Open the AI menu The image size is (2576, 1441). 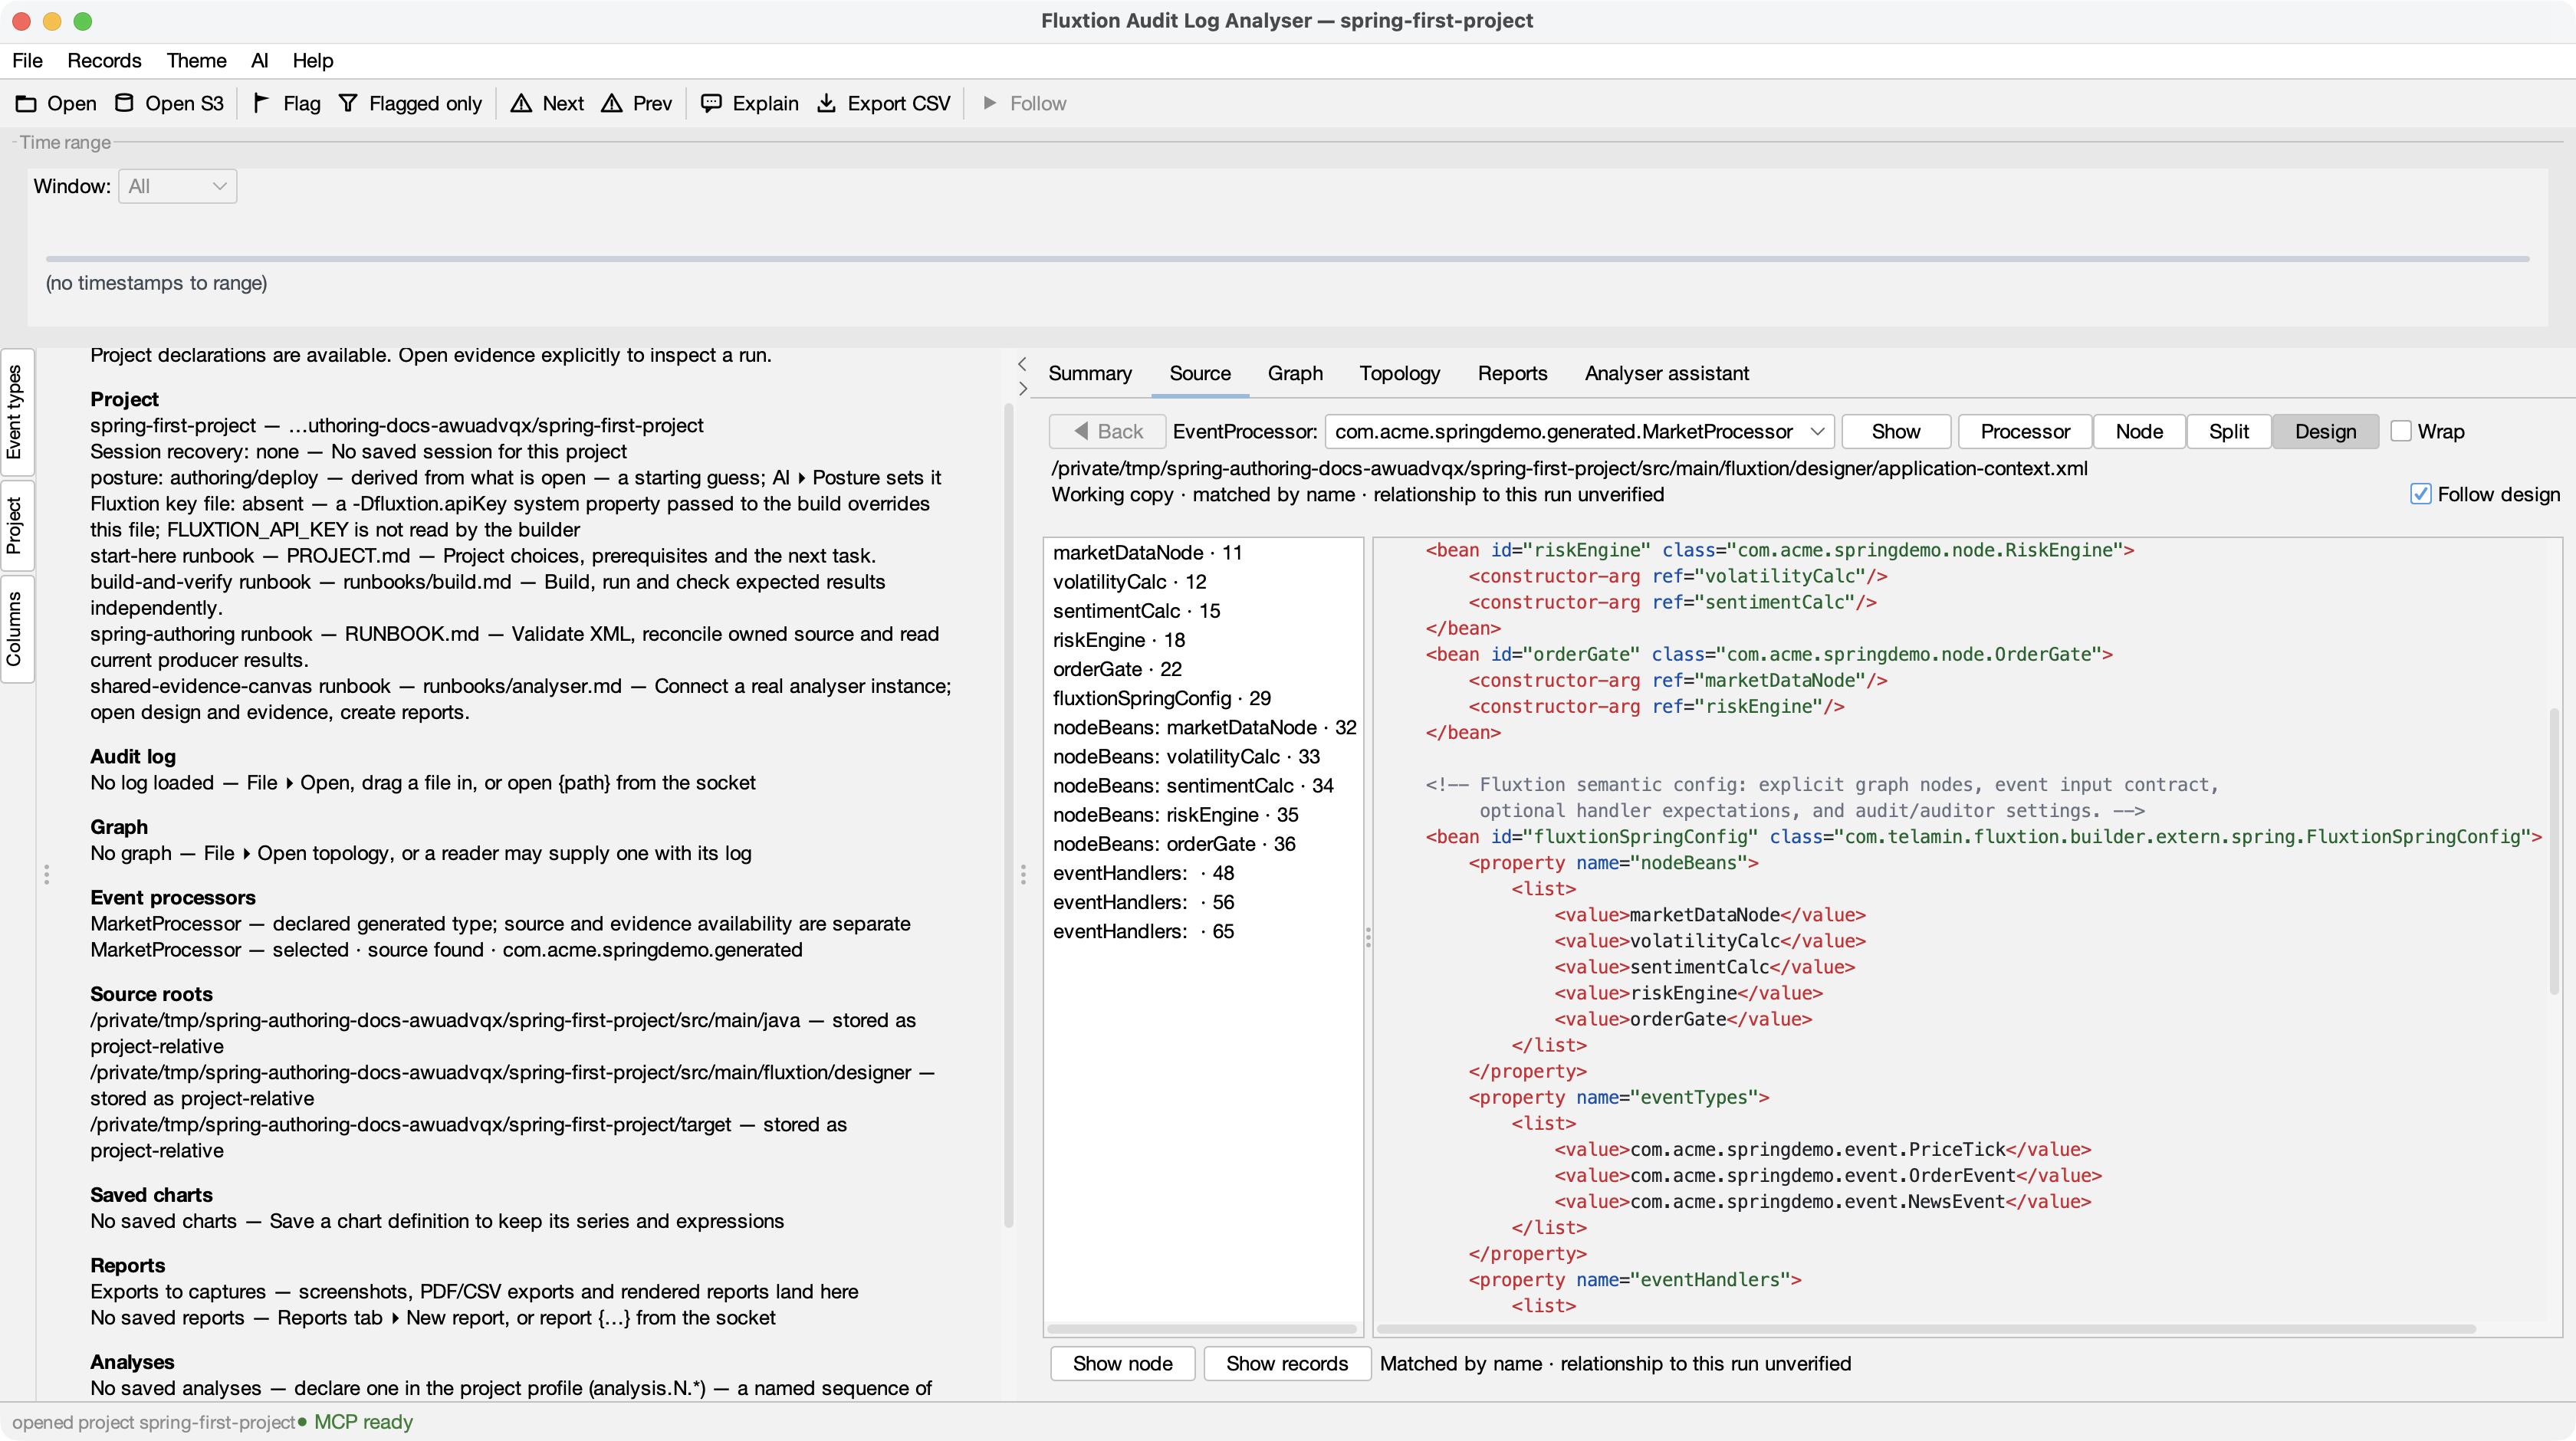pyautogui.click(x=259, y=60)
